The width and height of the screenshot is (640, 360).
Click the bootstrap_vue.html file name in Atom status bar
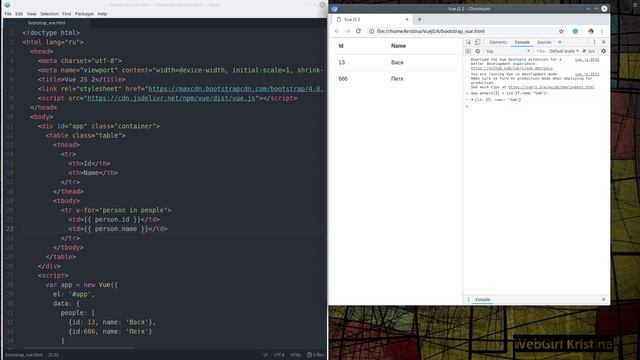tap(24, 355)
